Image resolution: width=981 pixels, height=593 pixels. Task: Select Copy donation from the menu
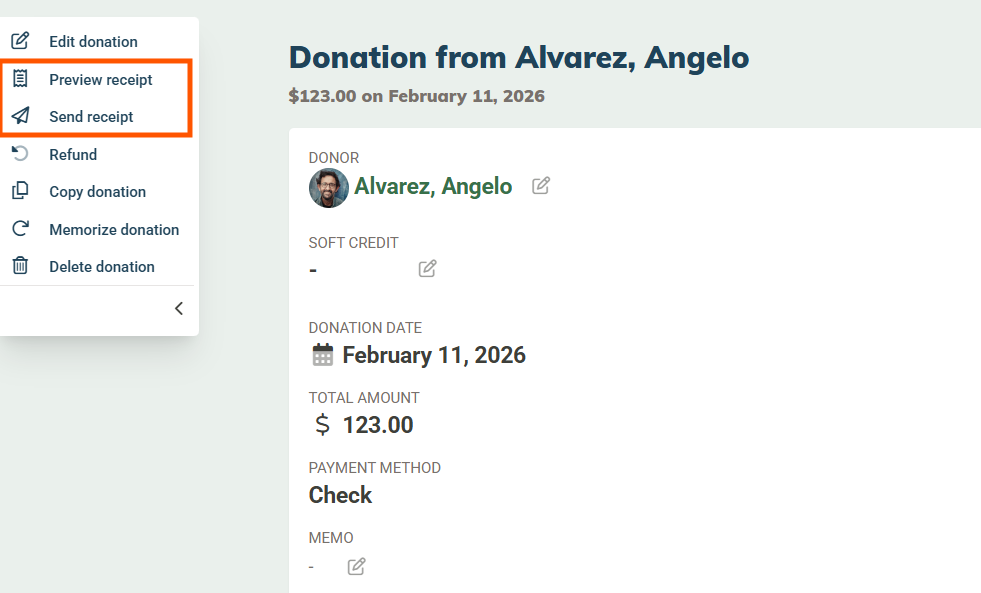[x=97, y=192]
